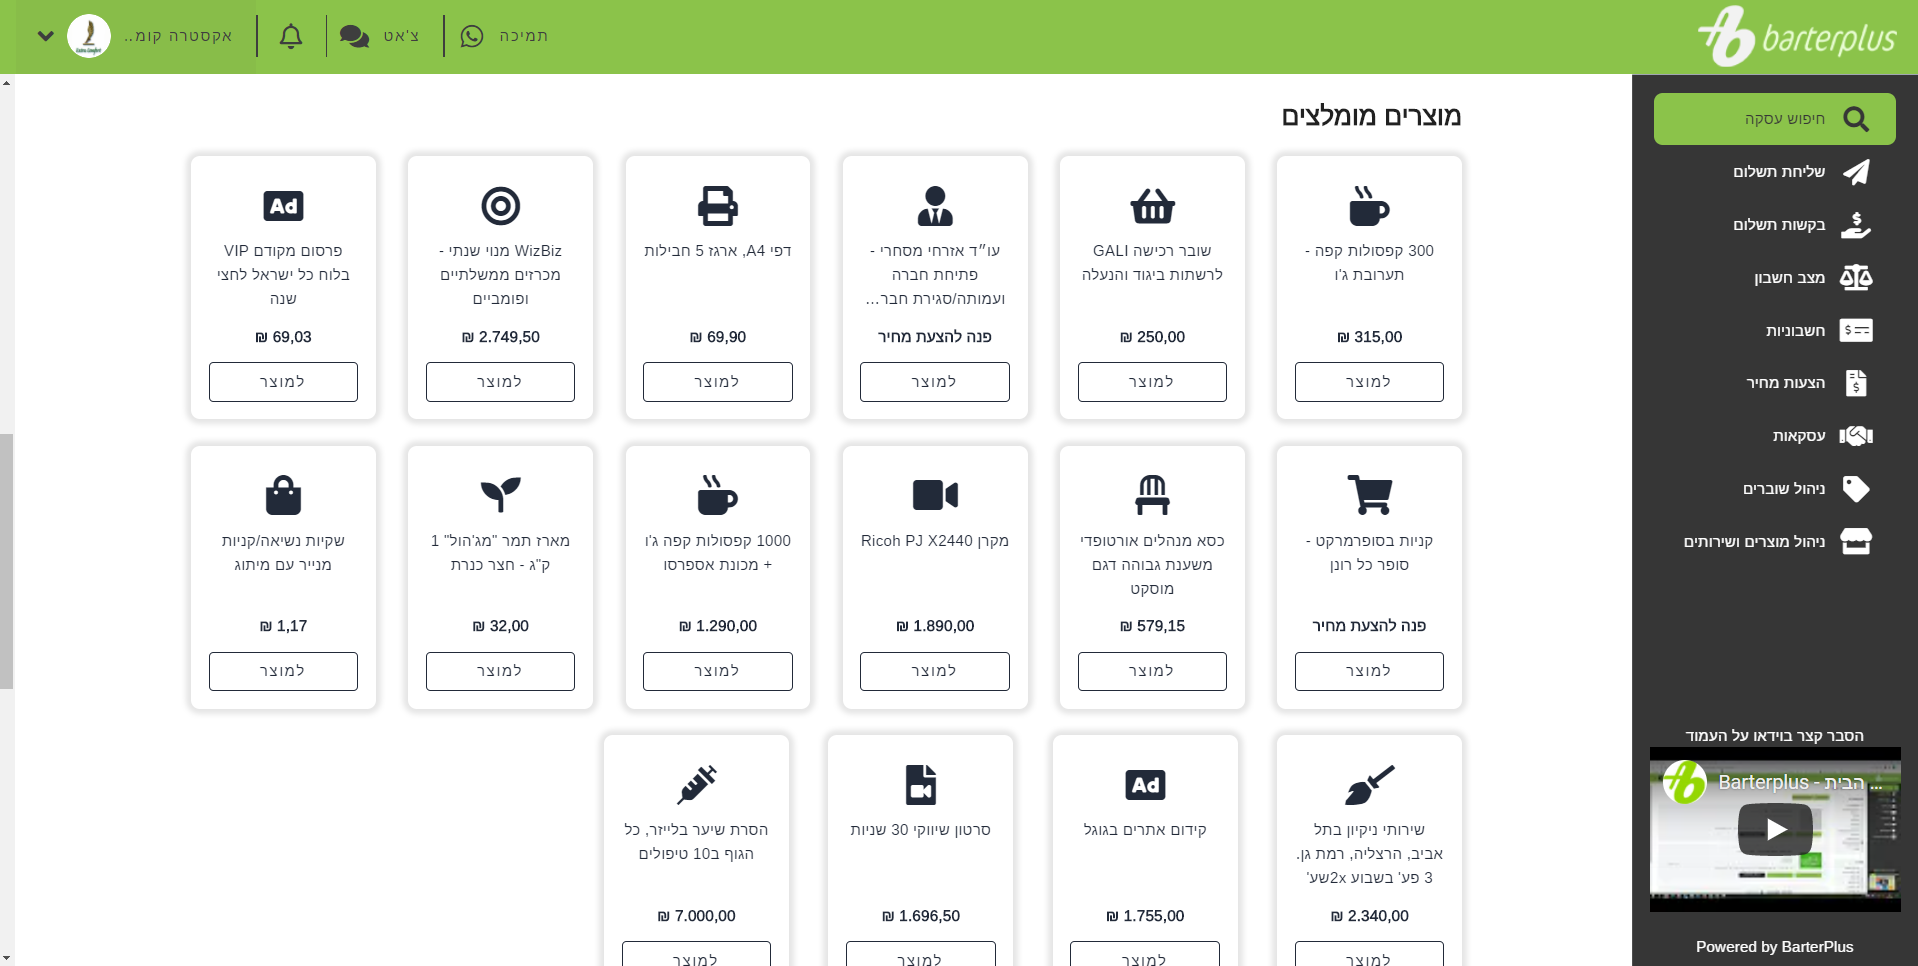
Task: Click the business search field
Action: [1774, 119]
